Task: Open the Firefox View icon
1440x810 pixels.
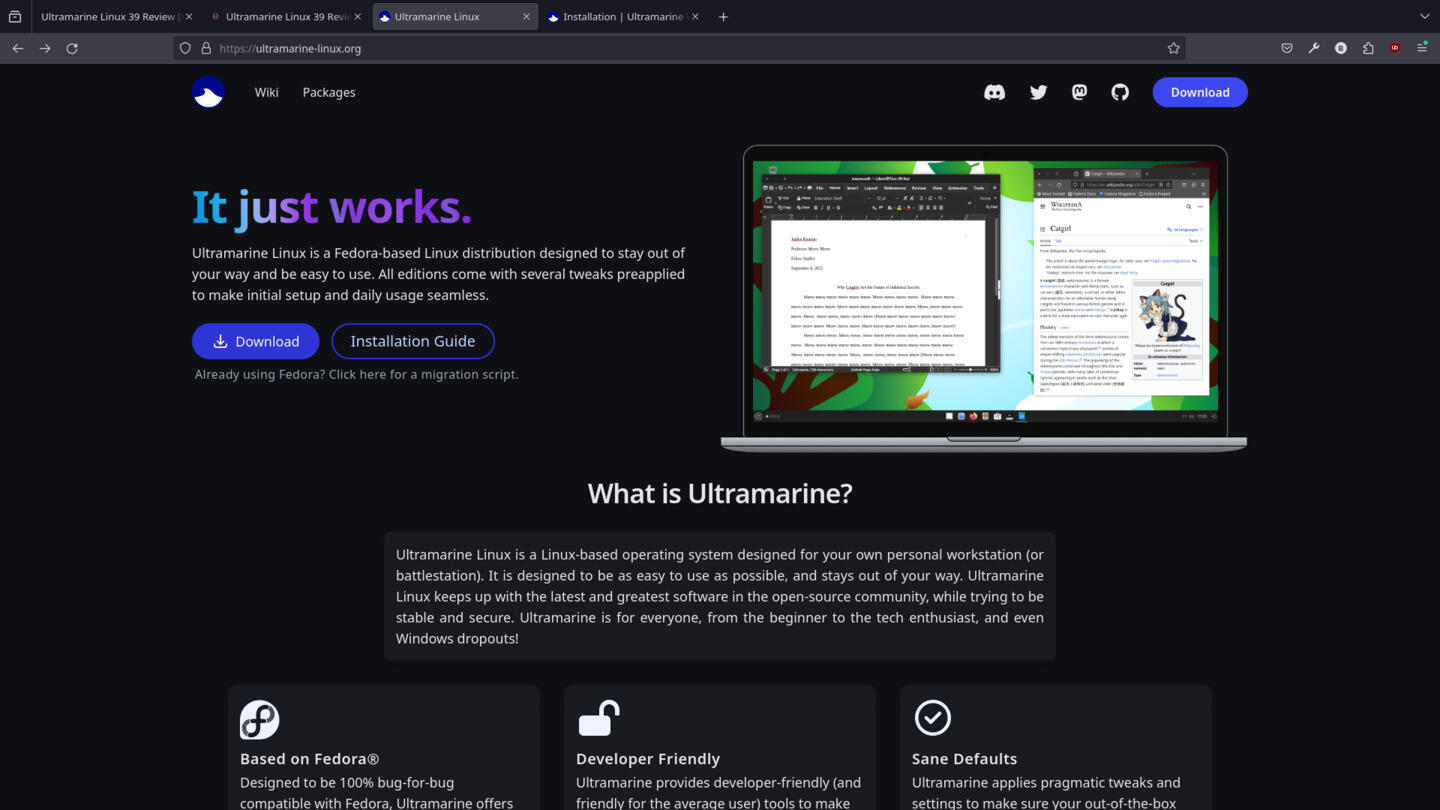Action: pos(15,17)
